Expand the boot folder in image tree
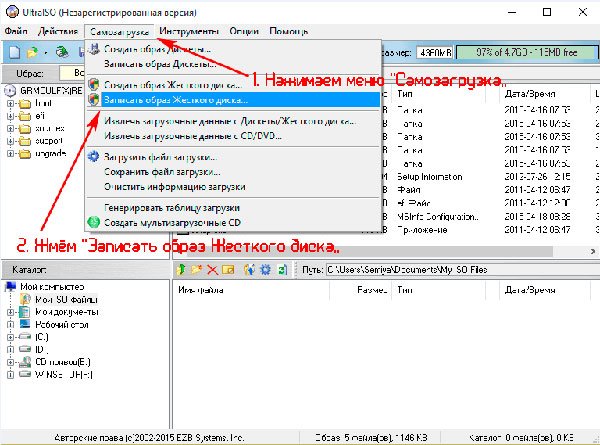Viewport: 600px width, 445px height. click(11, 103)
